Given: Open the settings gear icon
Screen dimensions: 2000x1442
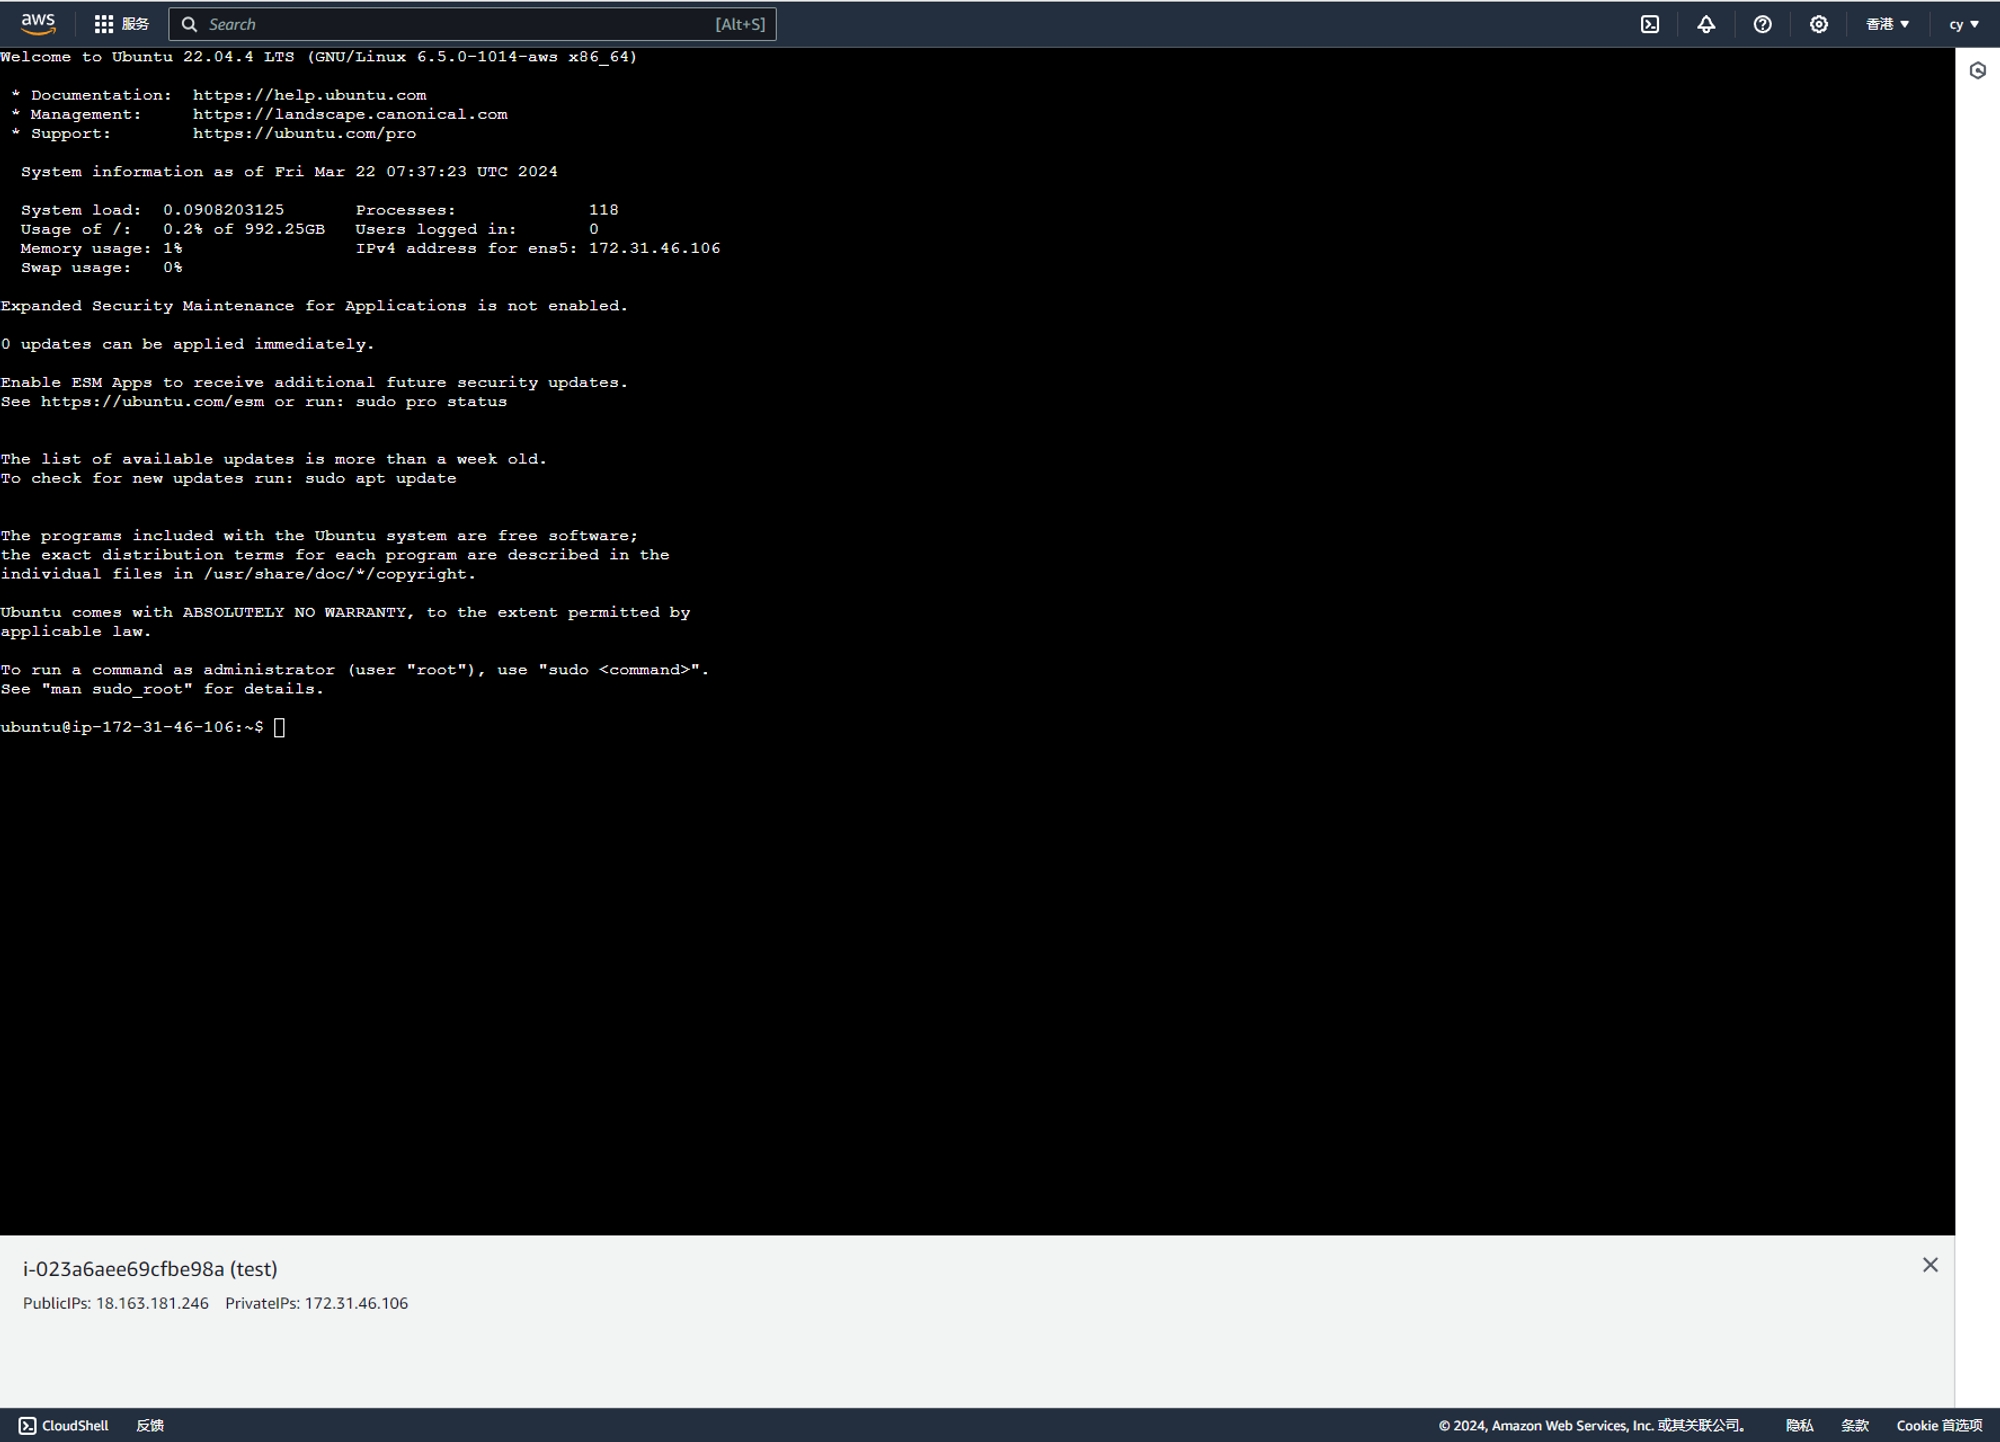Looking at the screenshot, I should (x=1818, y=24).
